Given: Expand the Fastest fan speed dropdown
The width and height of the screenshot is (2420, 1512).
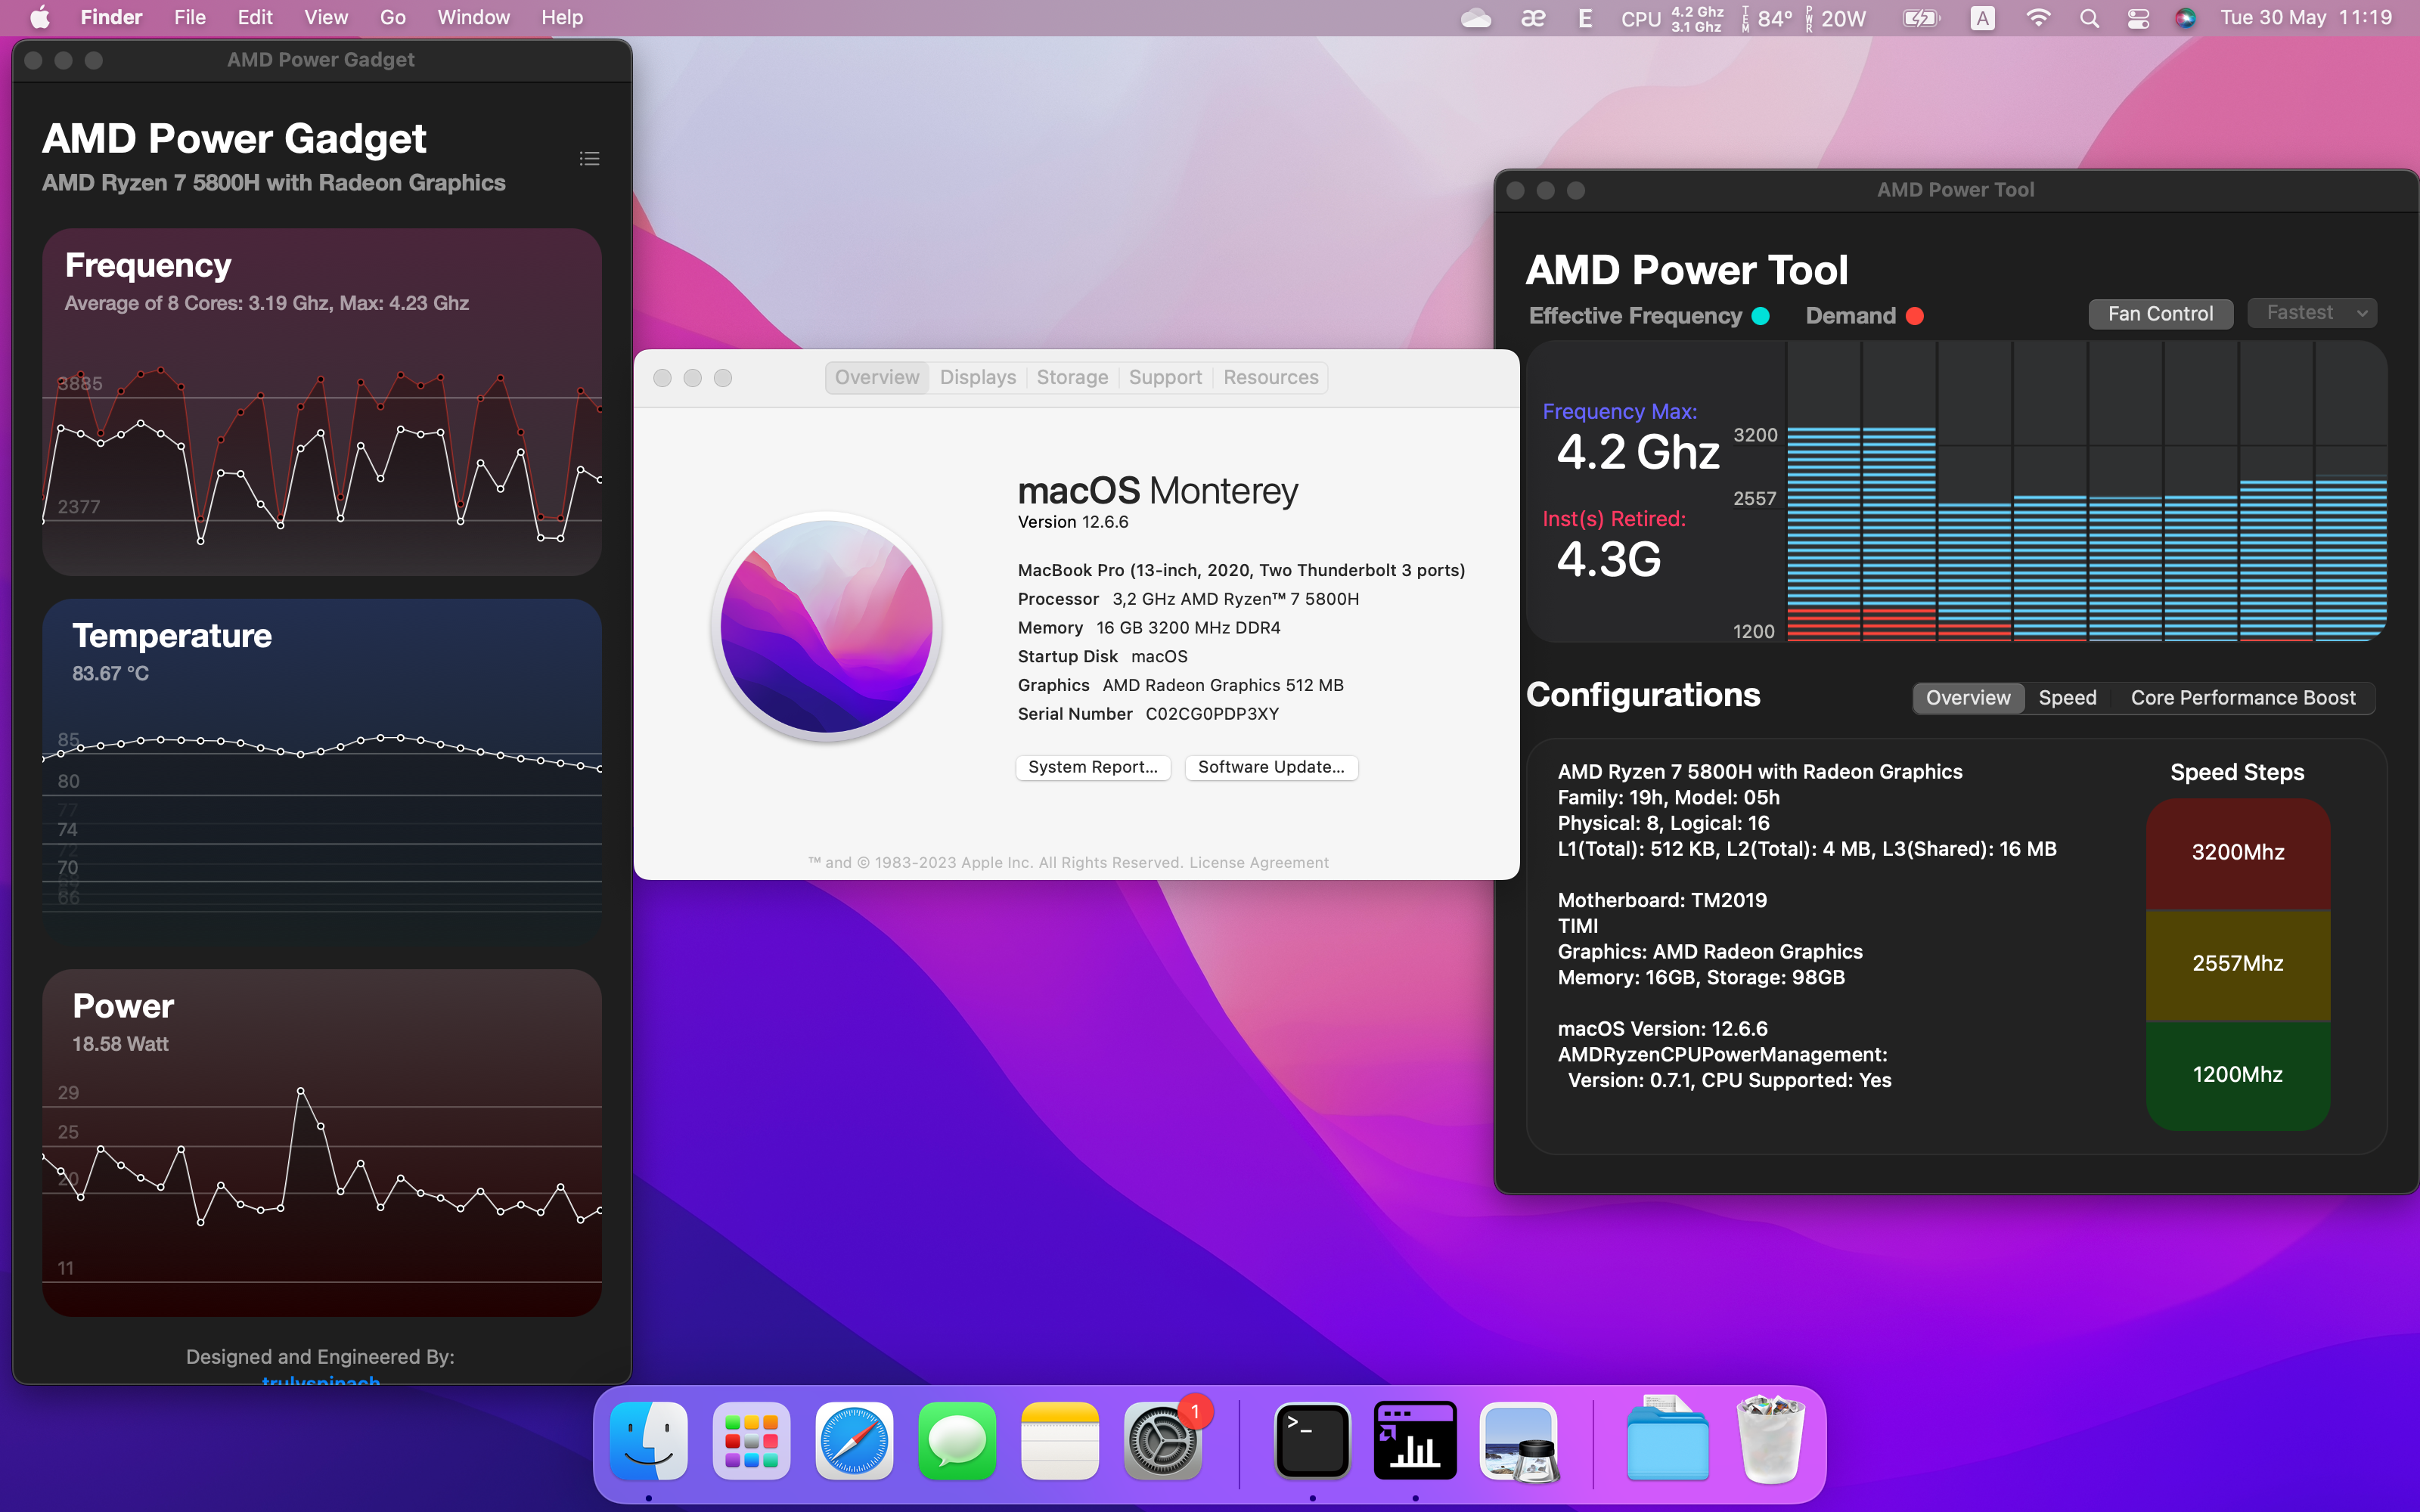Looking at the screenshot, I should tap(2312, 313).
